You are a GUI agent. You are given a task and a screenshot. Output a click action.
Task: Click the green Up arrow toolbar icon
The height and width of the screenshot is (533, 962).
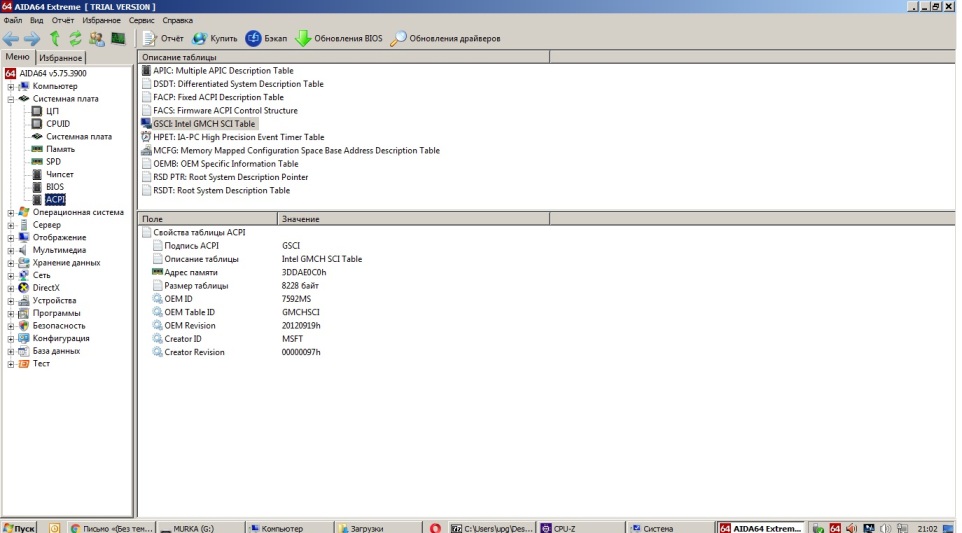54,39
